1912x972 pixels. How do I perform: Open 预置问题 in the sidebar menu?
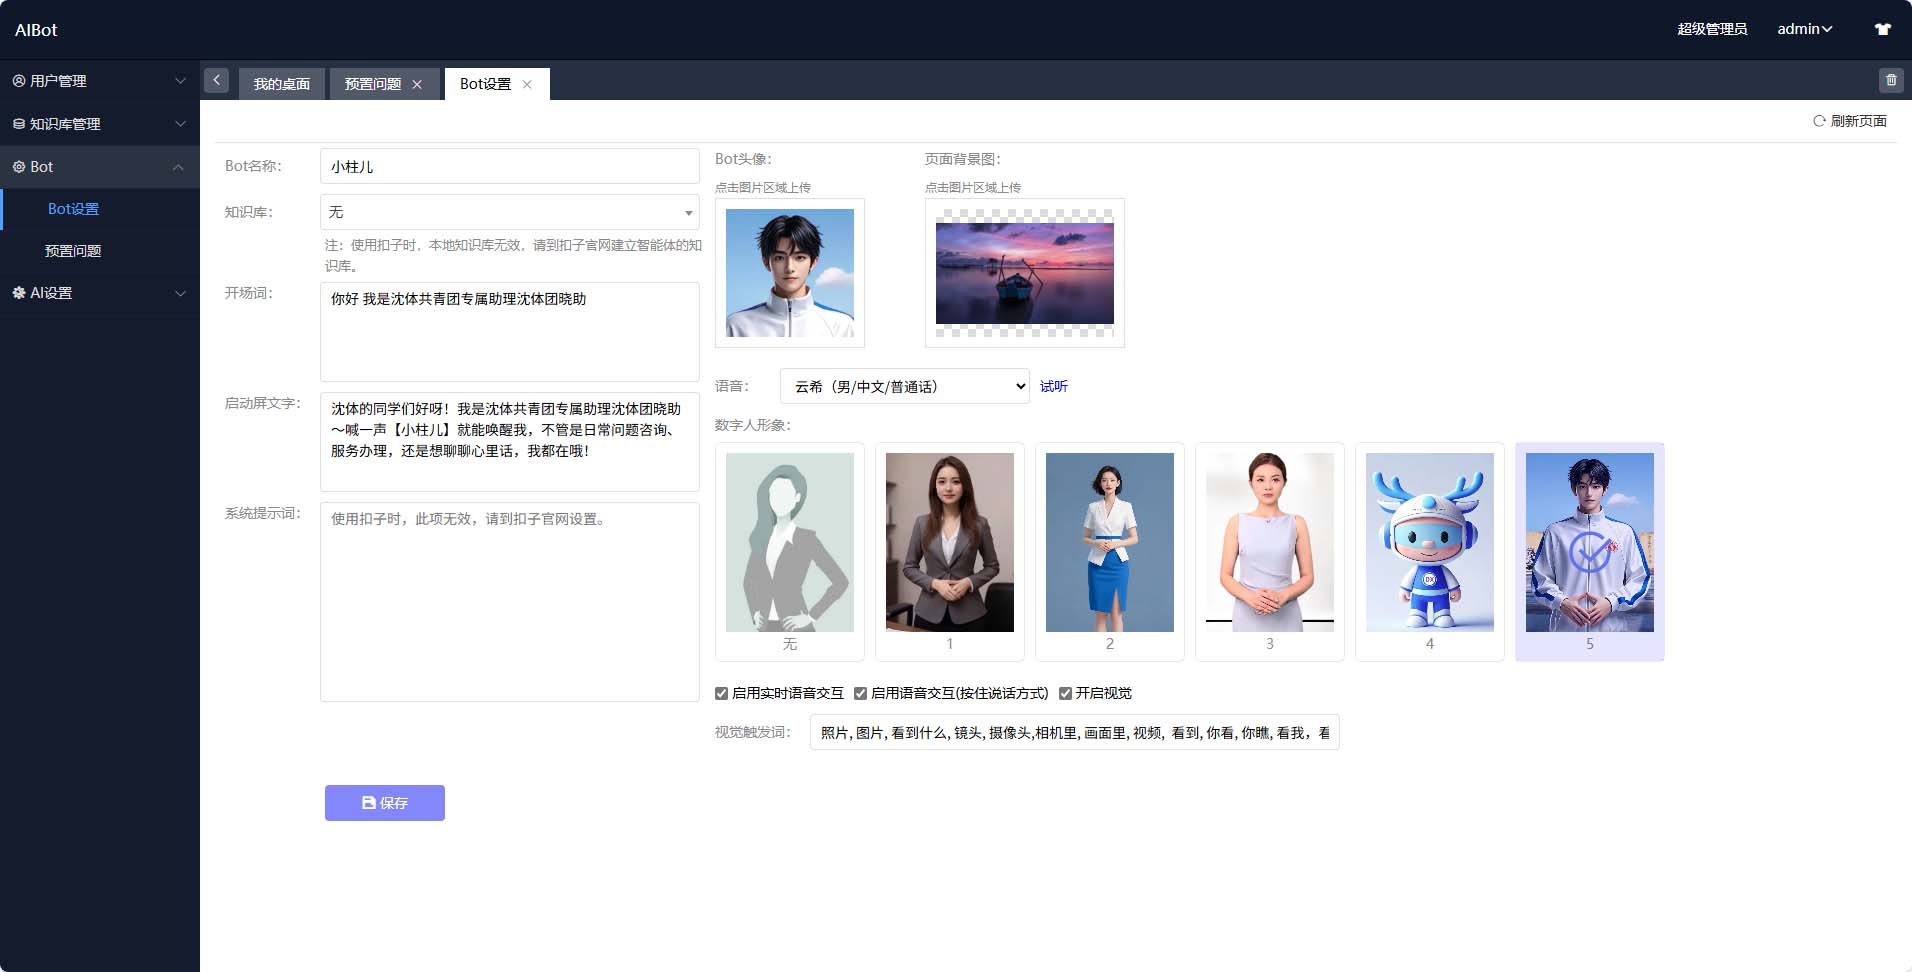(x=73, y=251)
